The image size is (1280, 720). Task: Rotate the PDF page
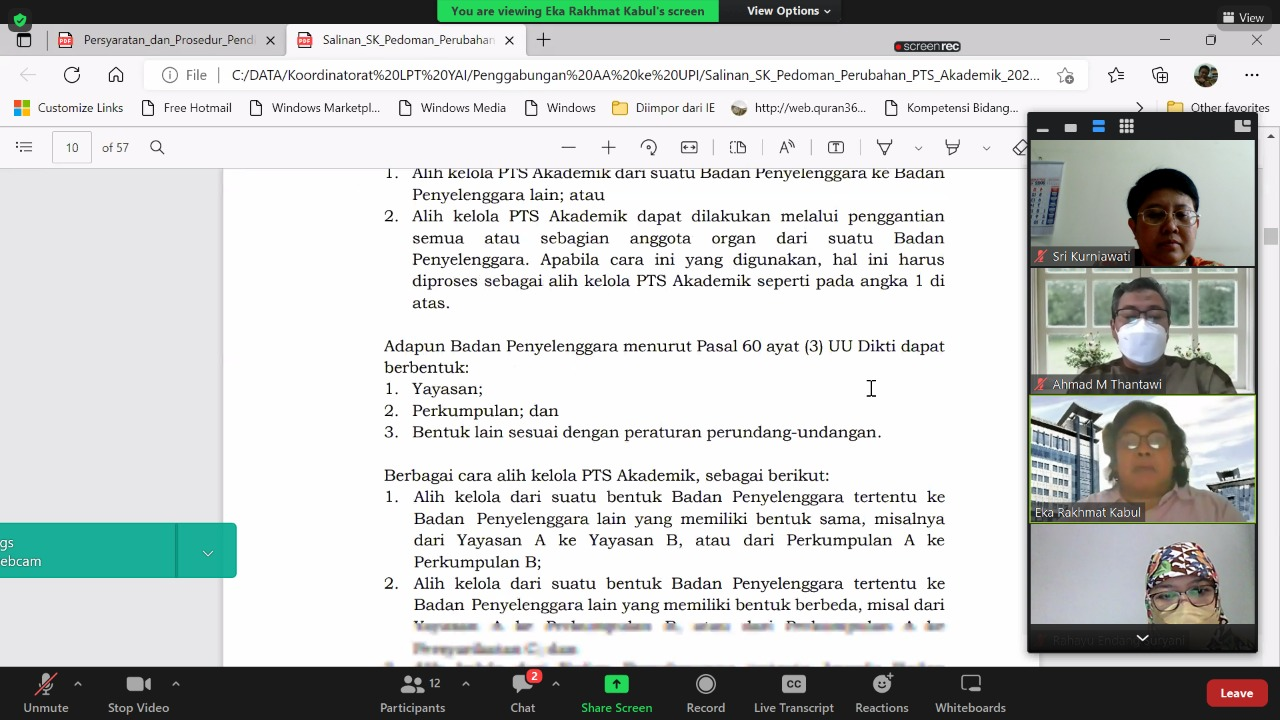[x=648, y=147]
